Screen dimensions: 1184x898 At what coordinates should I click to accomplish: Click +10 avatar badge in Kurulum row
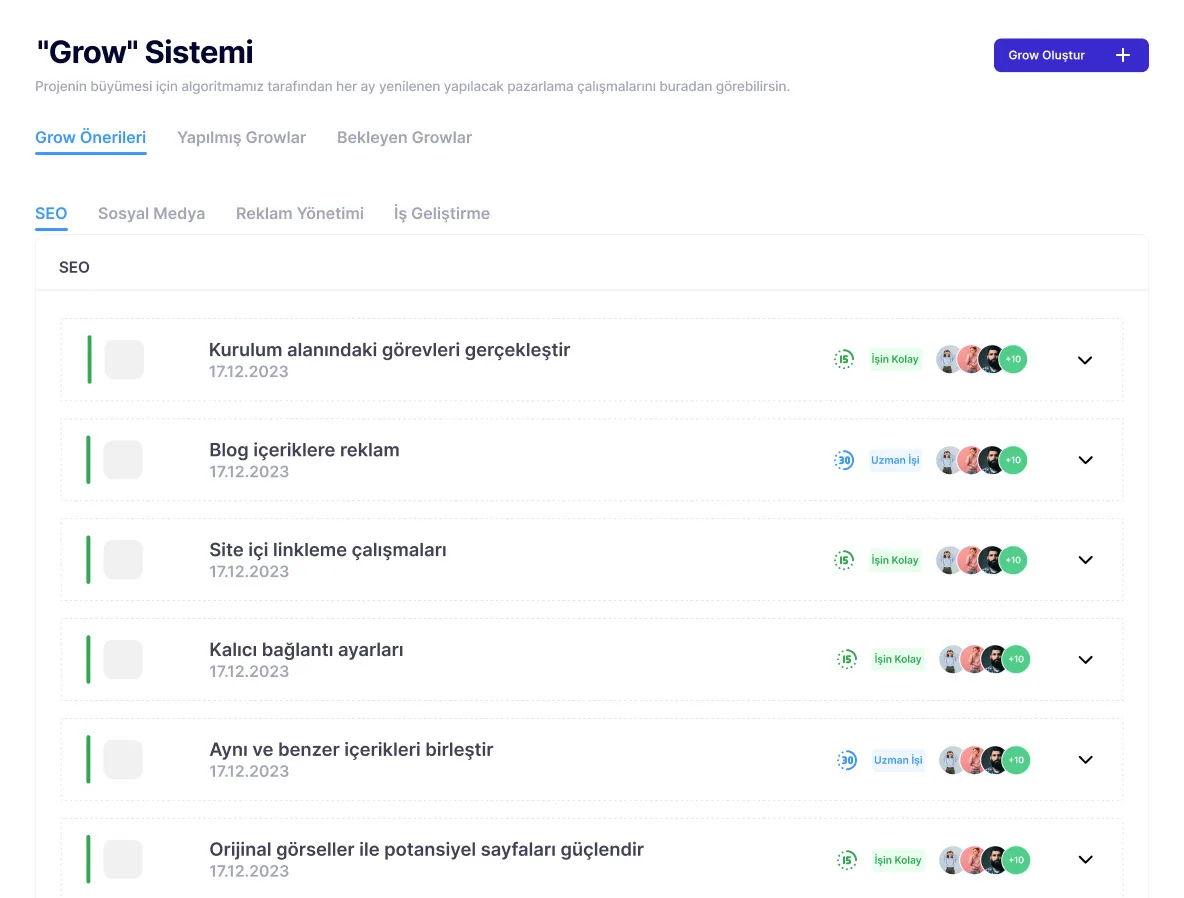point(1013,360)
